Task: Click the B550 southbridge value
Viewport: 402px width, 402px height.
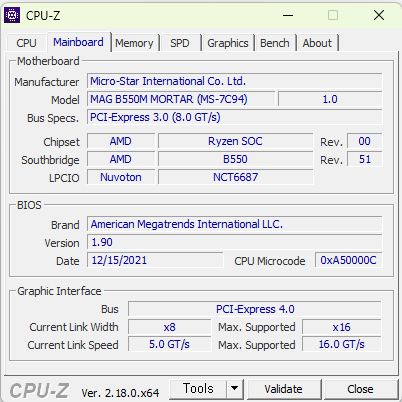Action: 236,159
